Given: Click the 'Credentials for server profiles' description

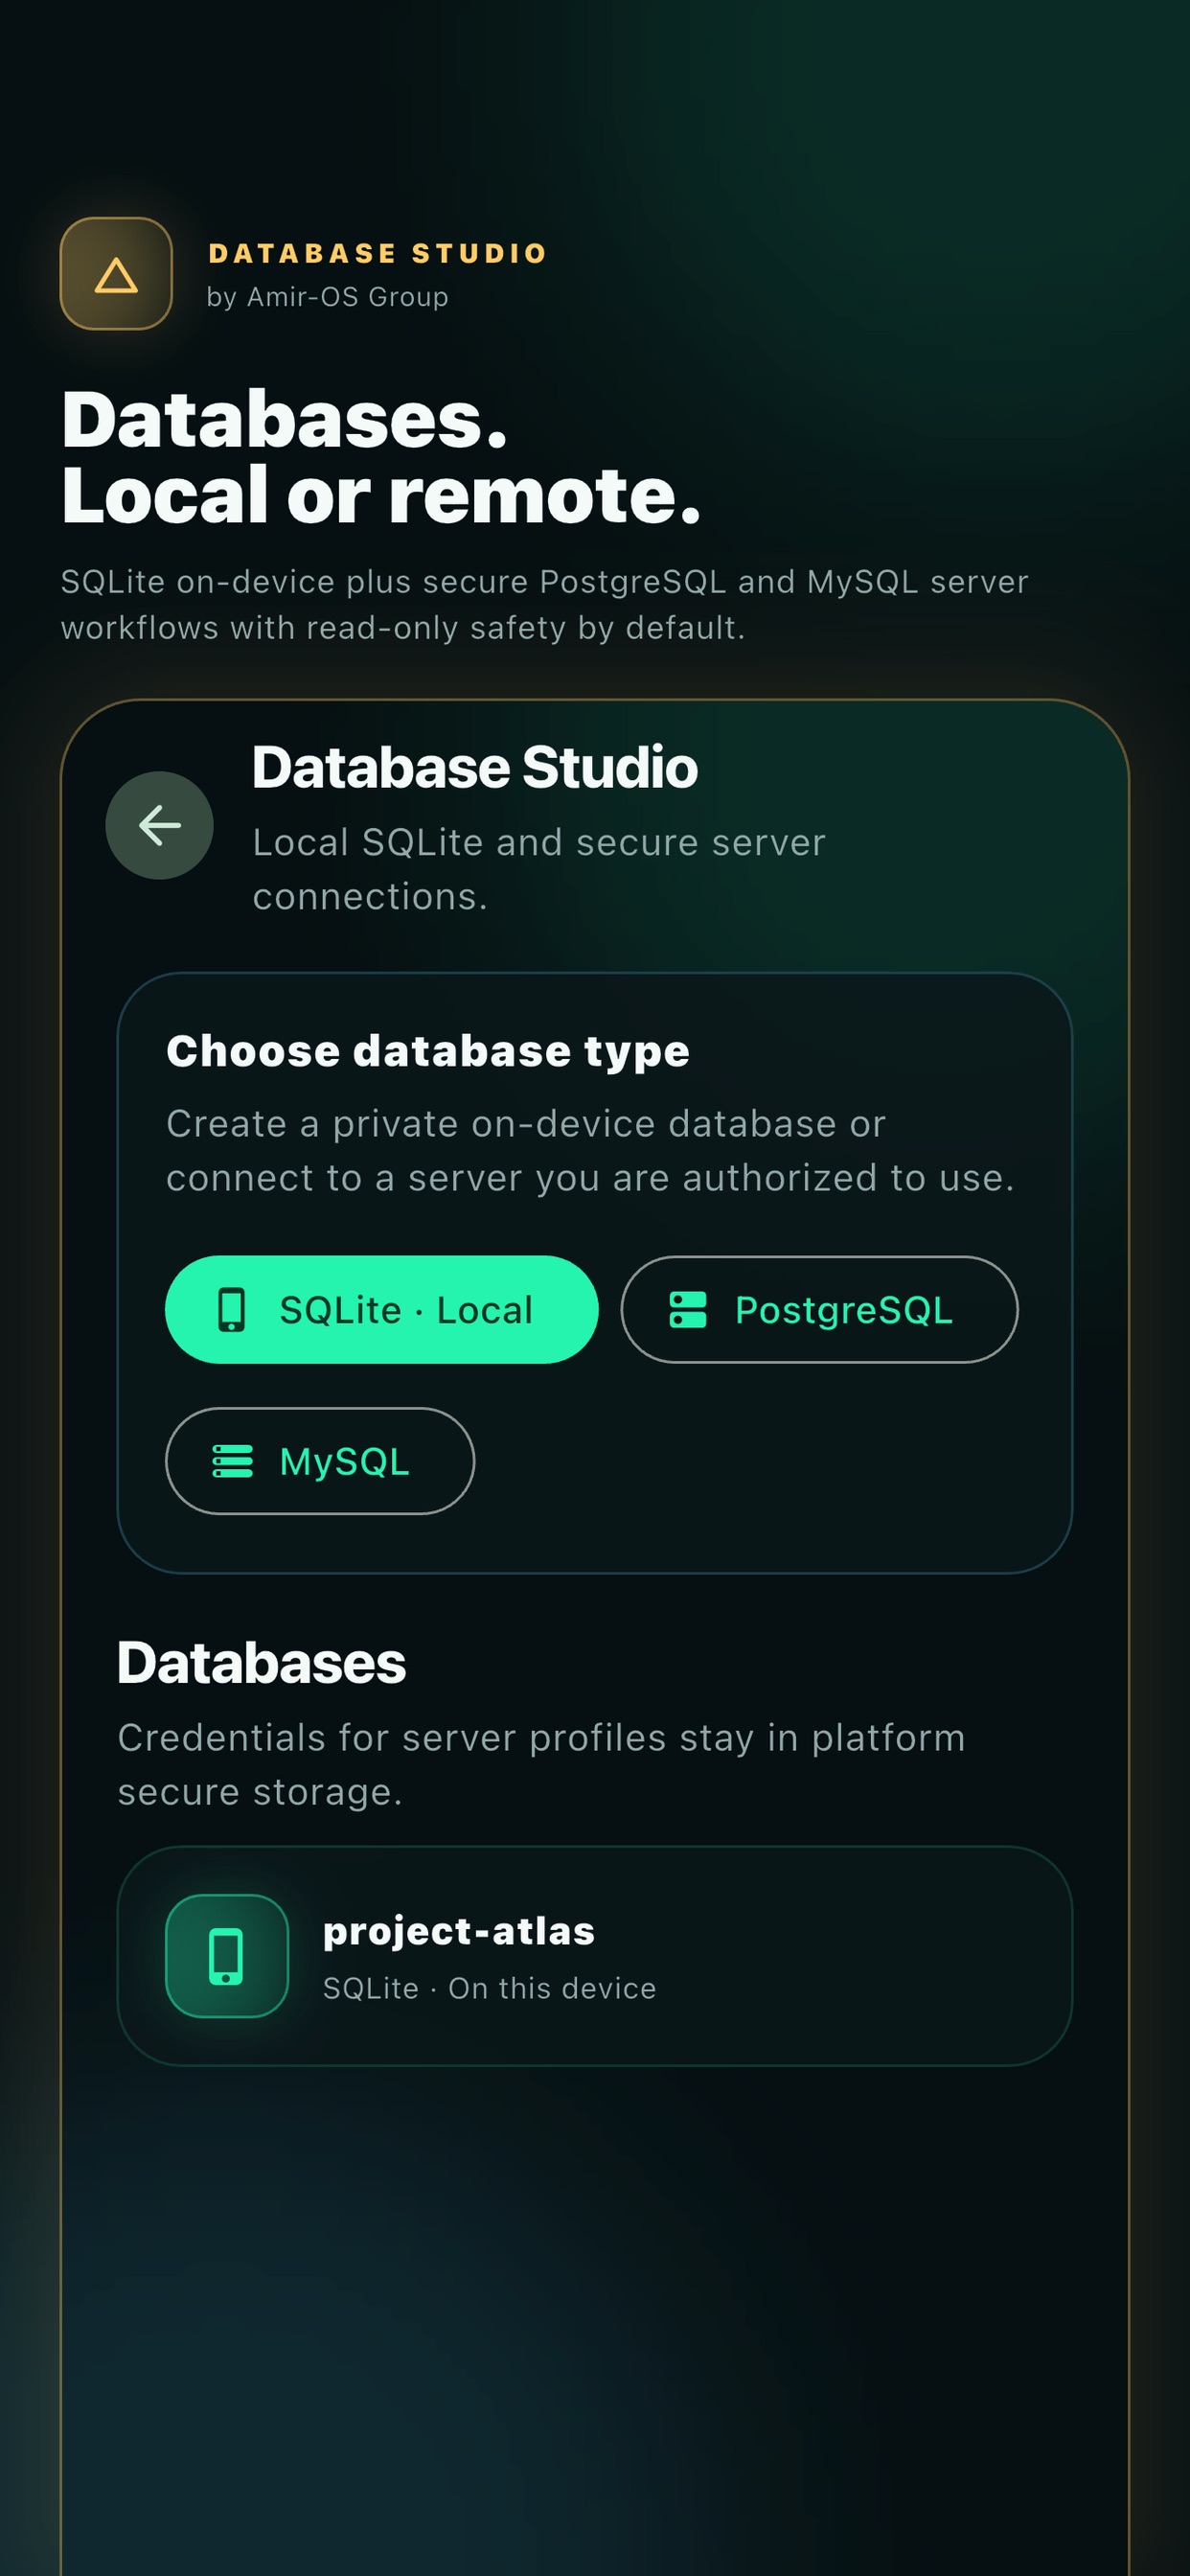Looking at the screenshot, I should 542,1765.
